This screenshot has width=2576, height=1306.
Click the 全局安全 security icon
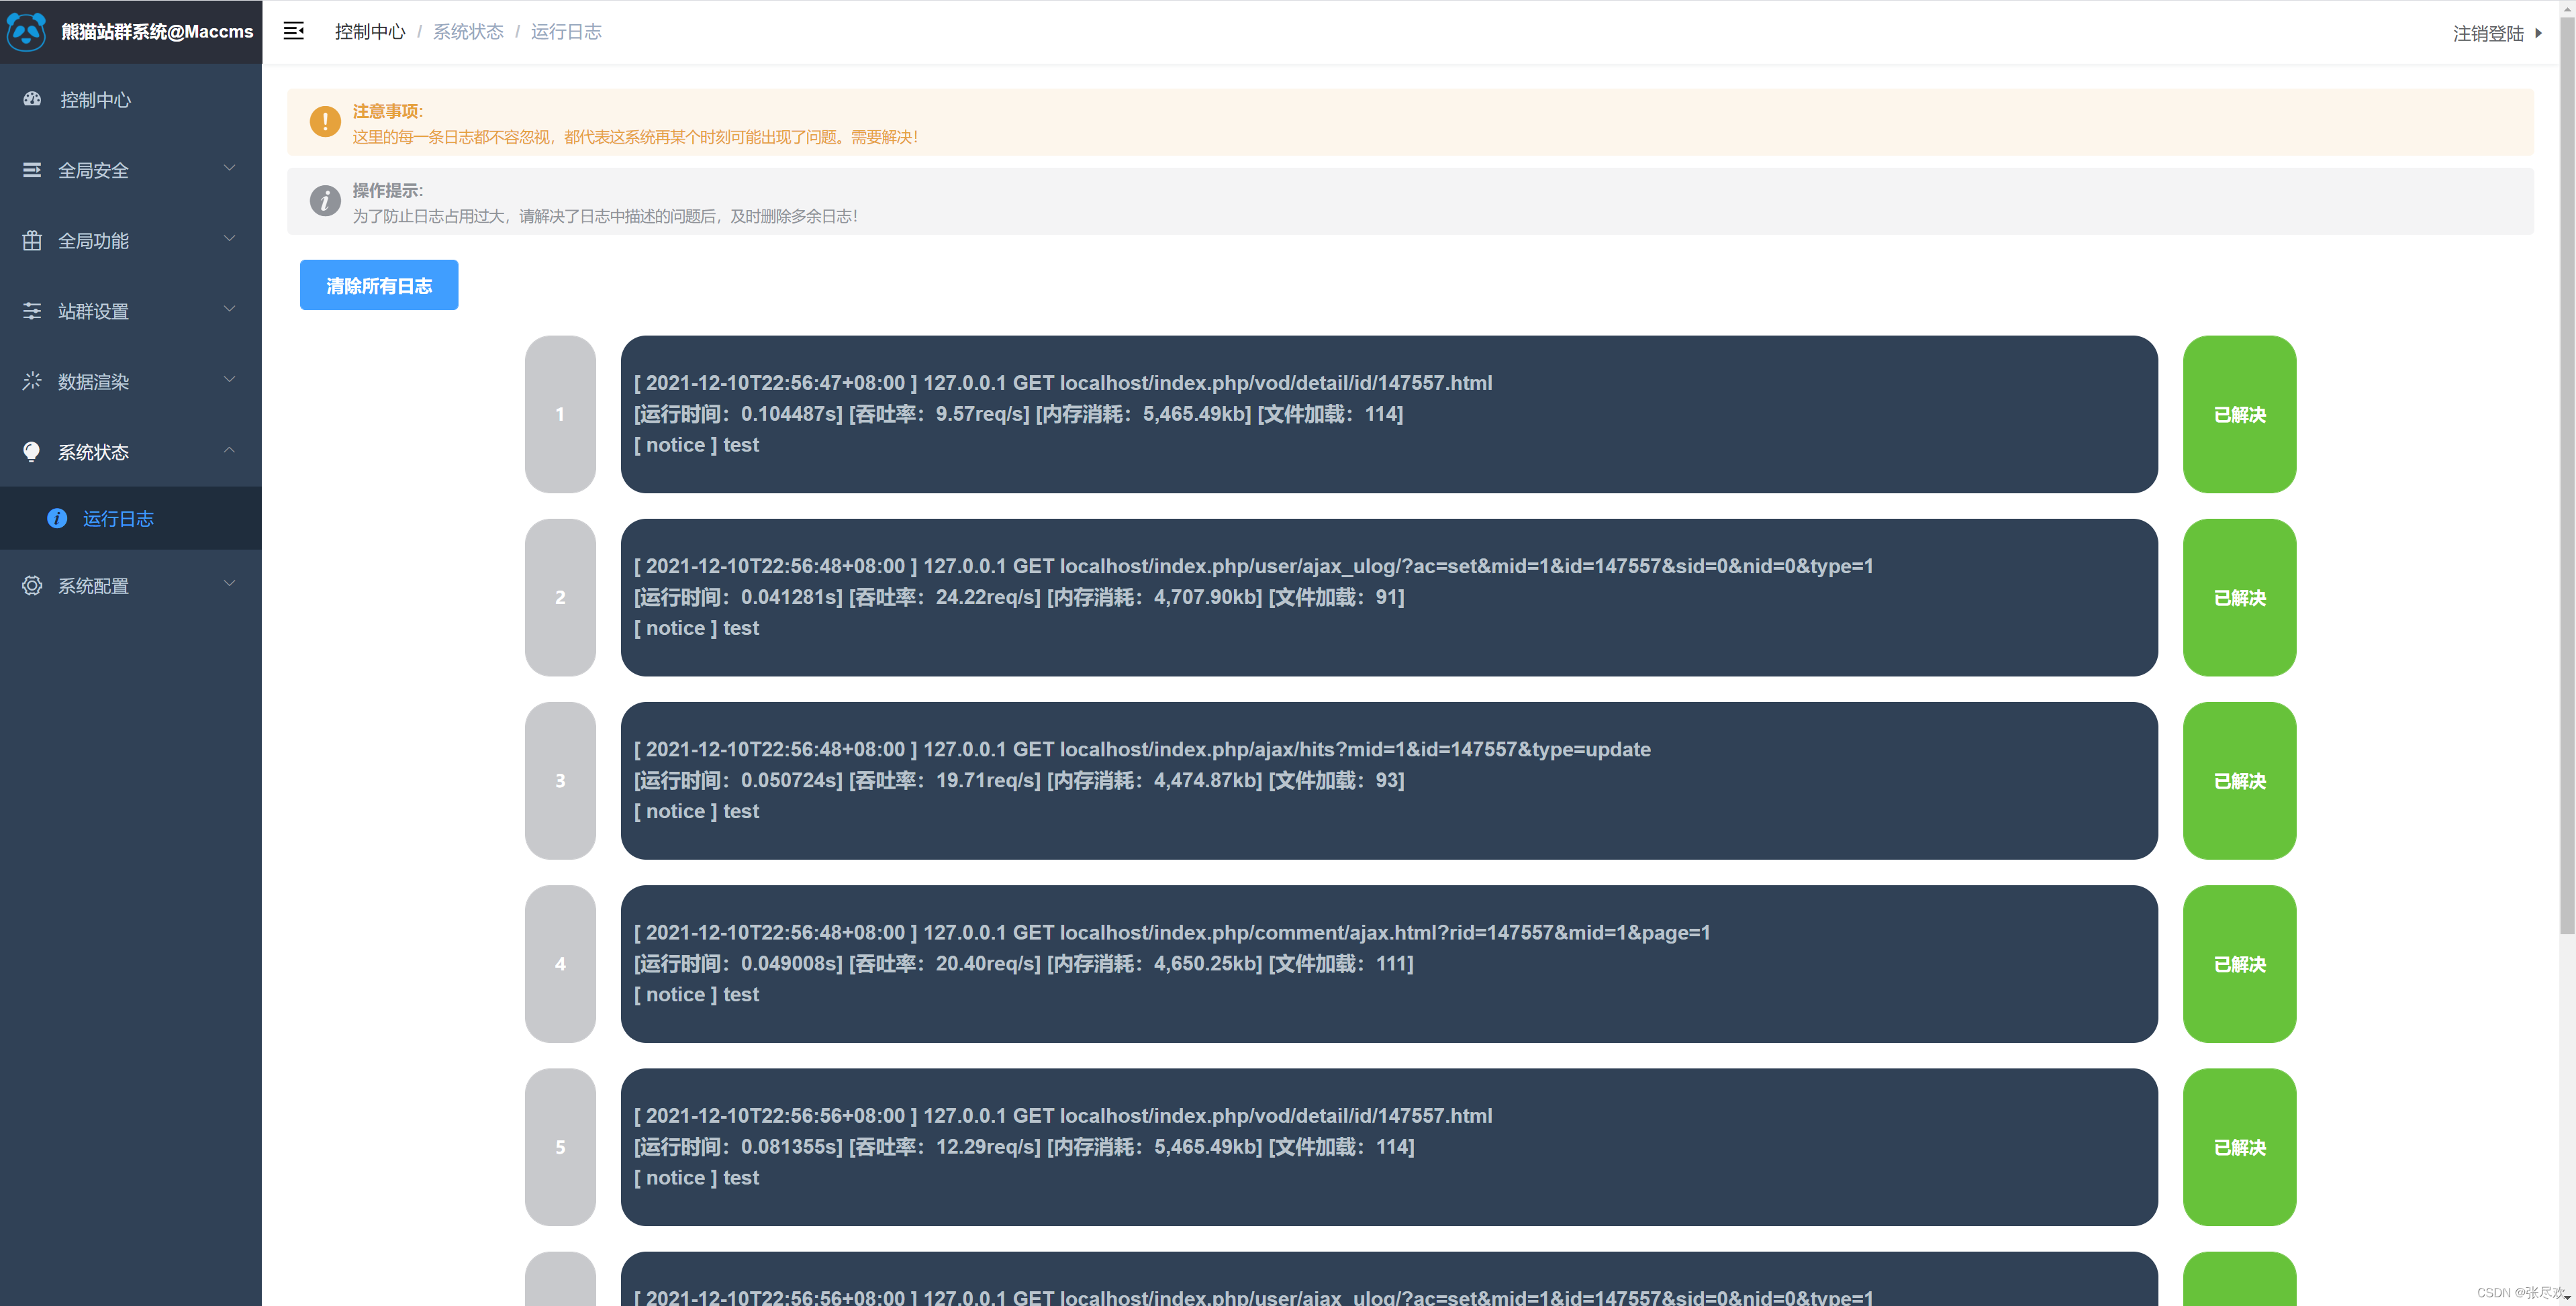(x=31, y=169)
